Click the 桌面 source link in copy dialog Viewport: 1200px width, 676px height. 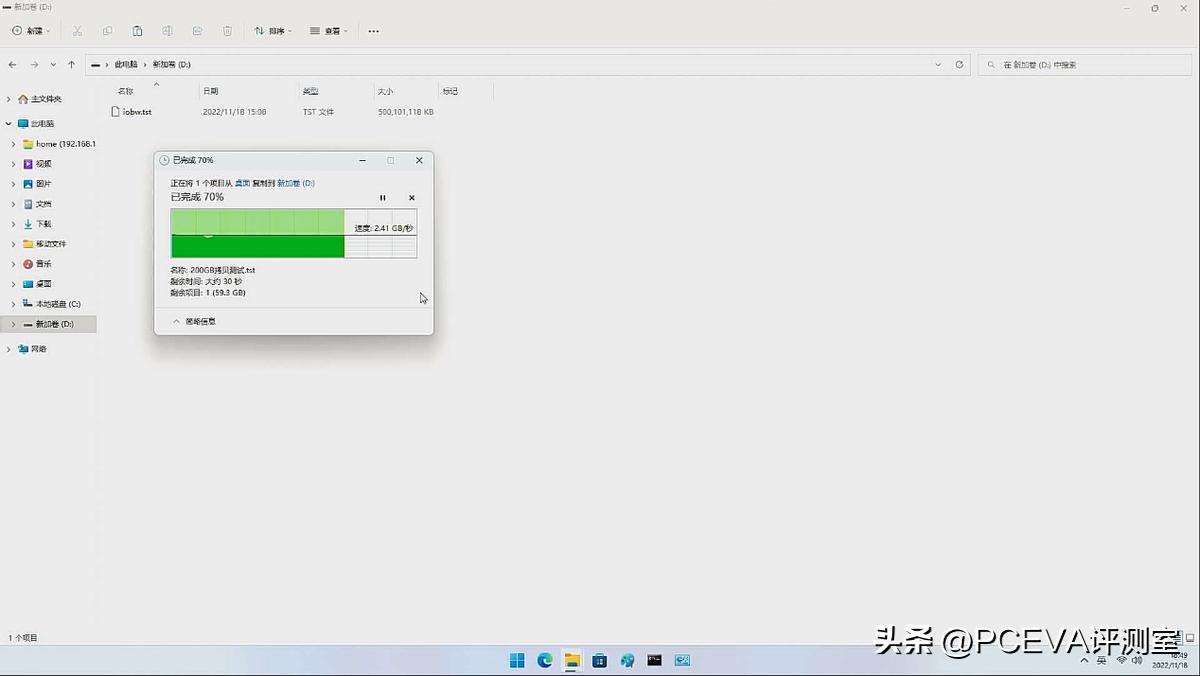[x=240, y=183]
